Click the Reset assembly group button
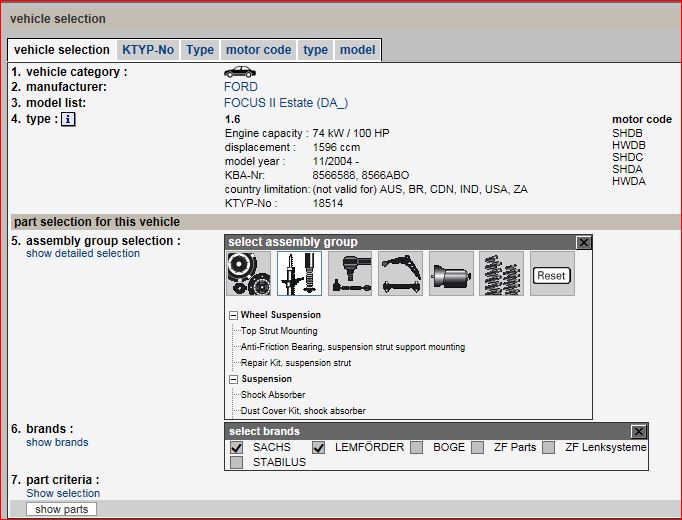This screenshot has width=682, height=520. (x=551, y=275)
